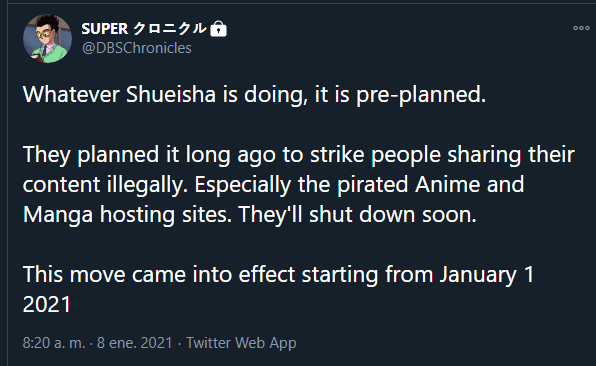This screenshot has width=596, height=366.
Task: Click the padlock protected-account icon
Action: pos(219,29)
